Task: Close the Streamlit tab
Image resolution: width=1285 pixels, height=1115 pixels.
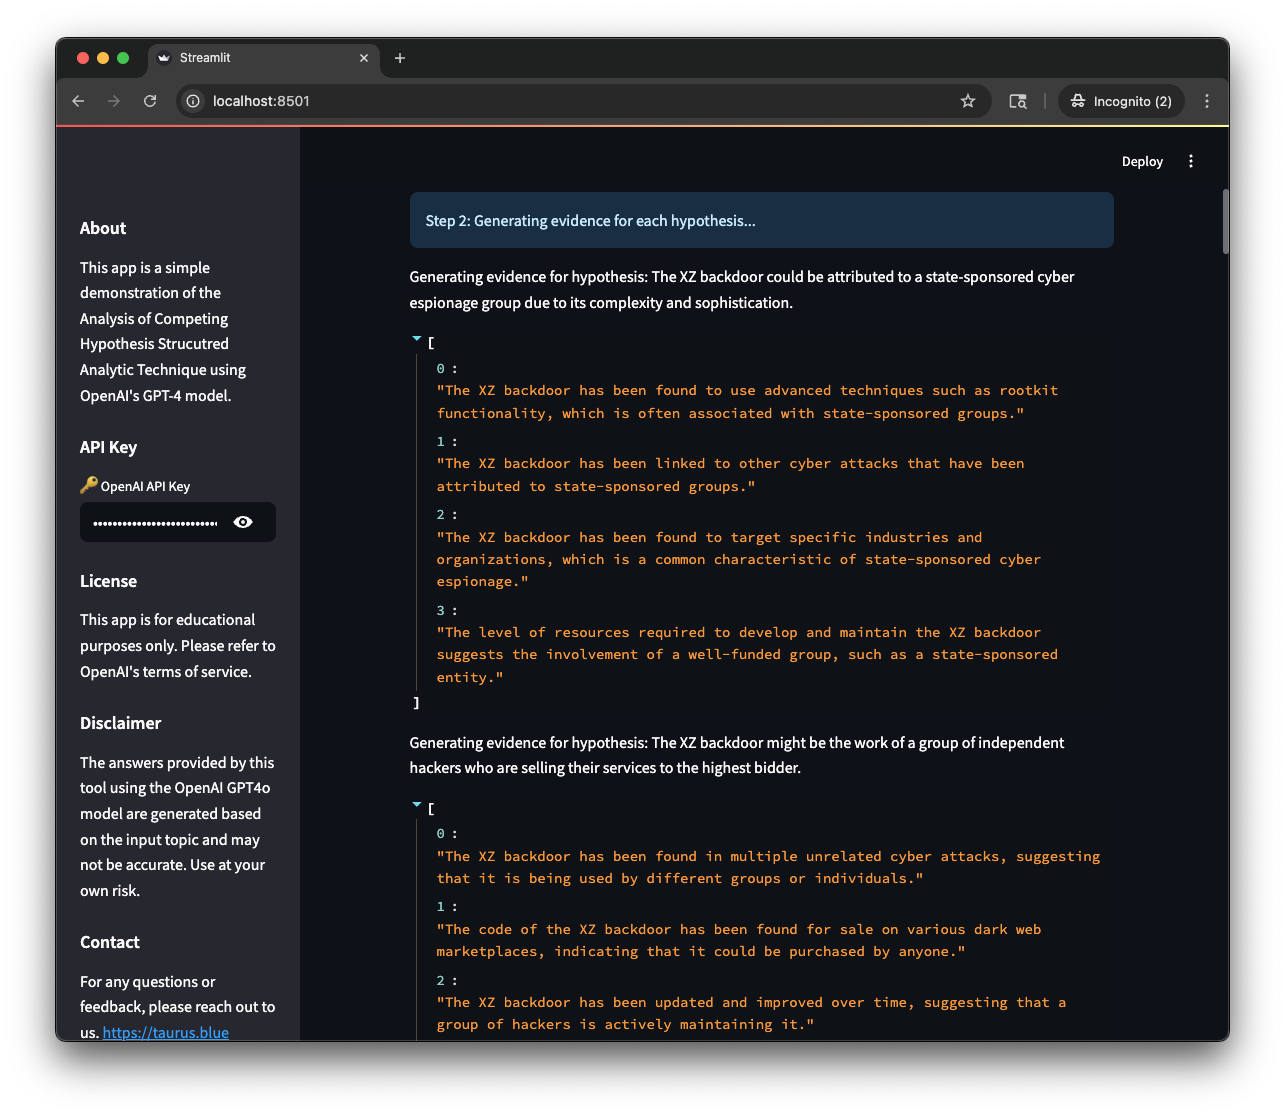Action: (x=364, y=58)
